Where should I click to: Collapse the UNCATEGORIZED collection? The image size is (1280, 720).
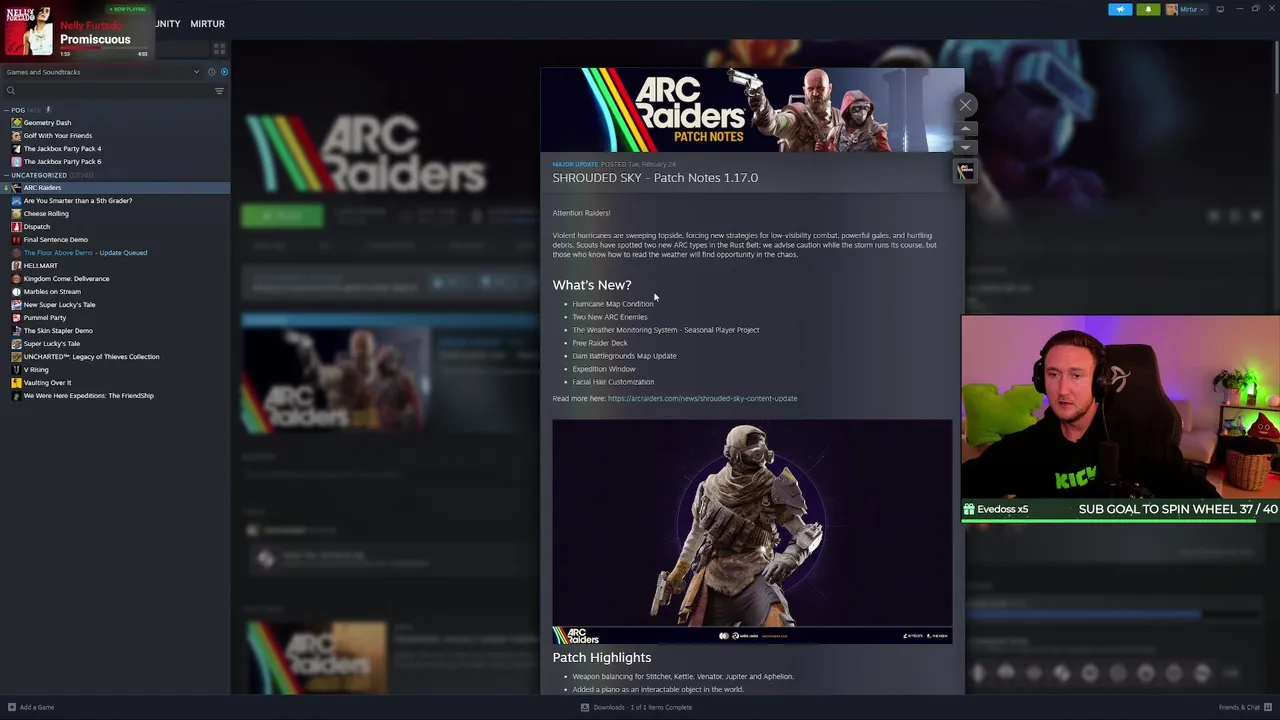click(x=6, y=175)
